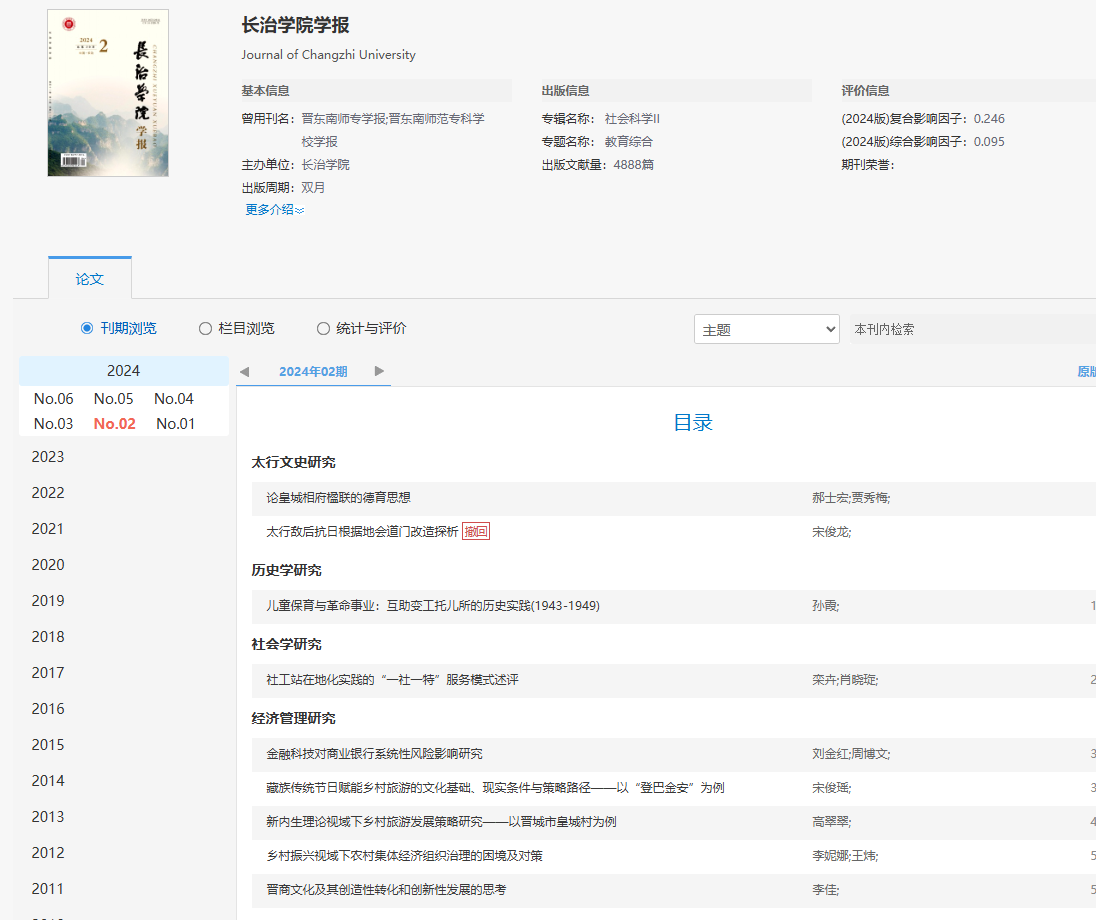Open article 金融科技对商业银行系统性风险影响研究
Viewport: 1096px width, 920px height.
point(374,754)
